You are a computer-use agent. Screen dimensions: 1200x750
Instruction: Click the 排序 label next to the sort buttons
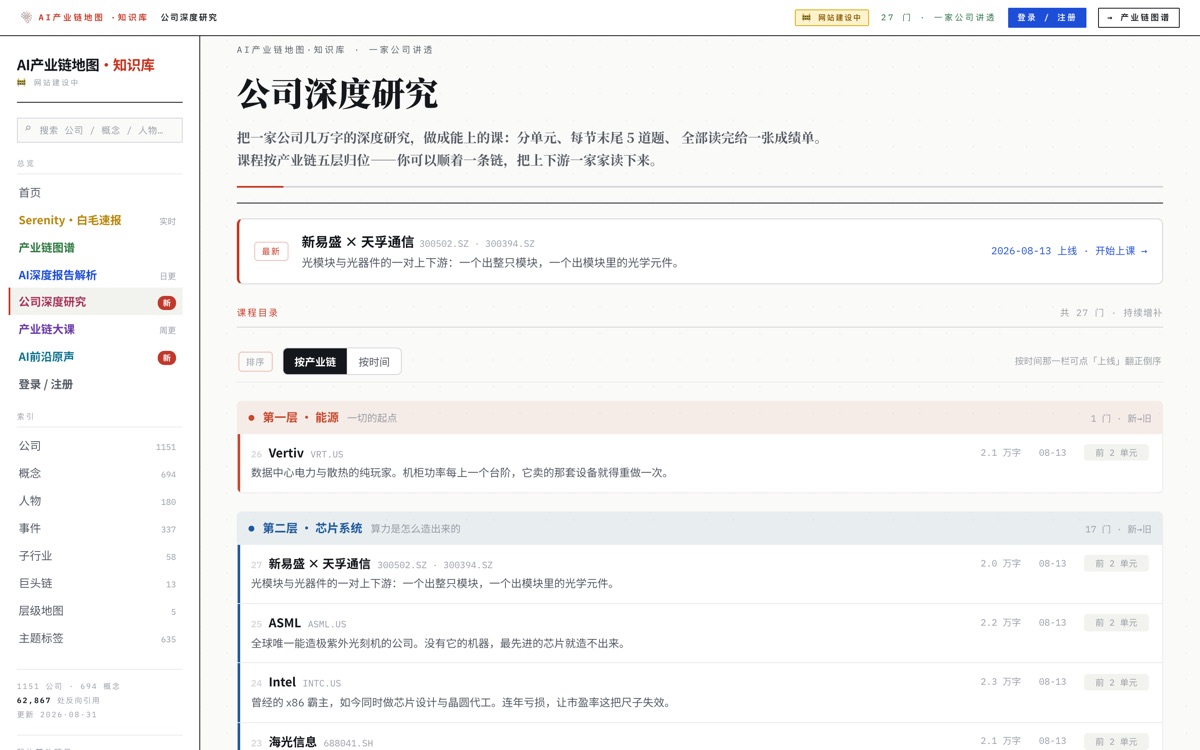tap(256, 362)
